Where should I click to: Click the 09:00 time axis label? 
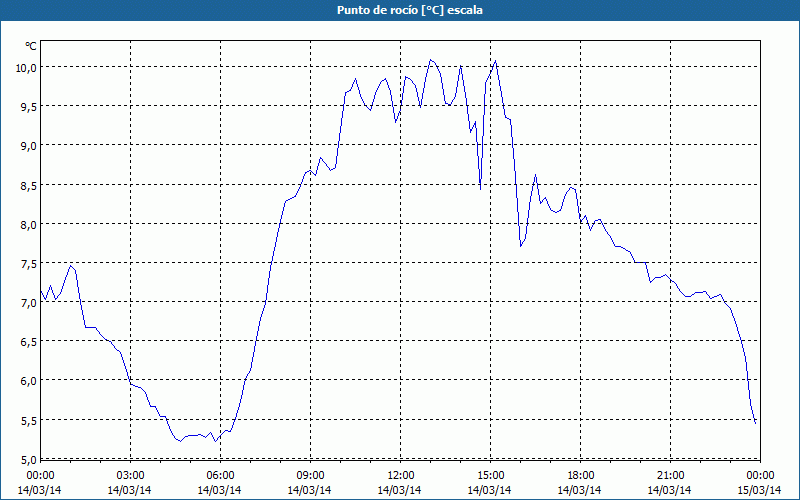coord(311,475)
